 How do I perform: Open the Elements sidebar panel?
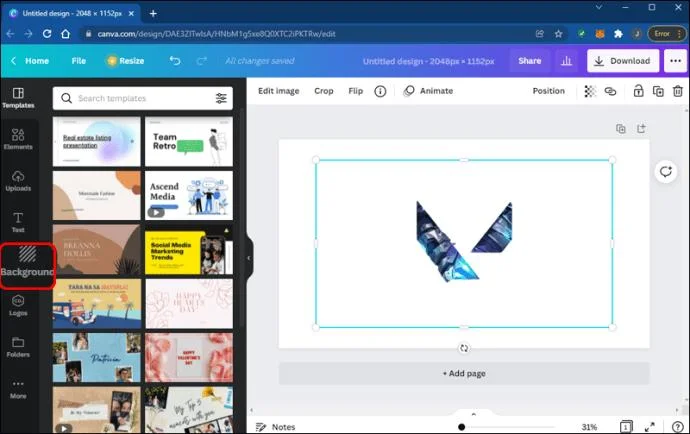tap(18, 139)
